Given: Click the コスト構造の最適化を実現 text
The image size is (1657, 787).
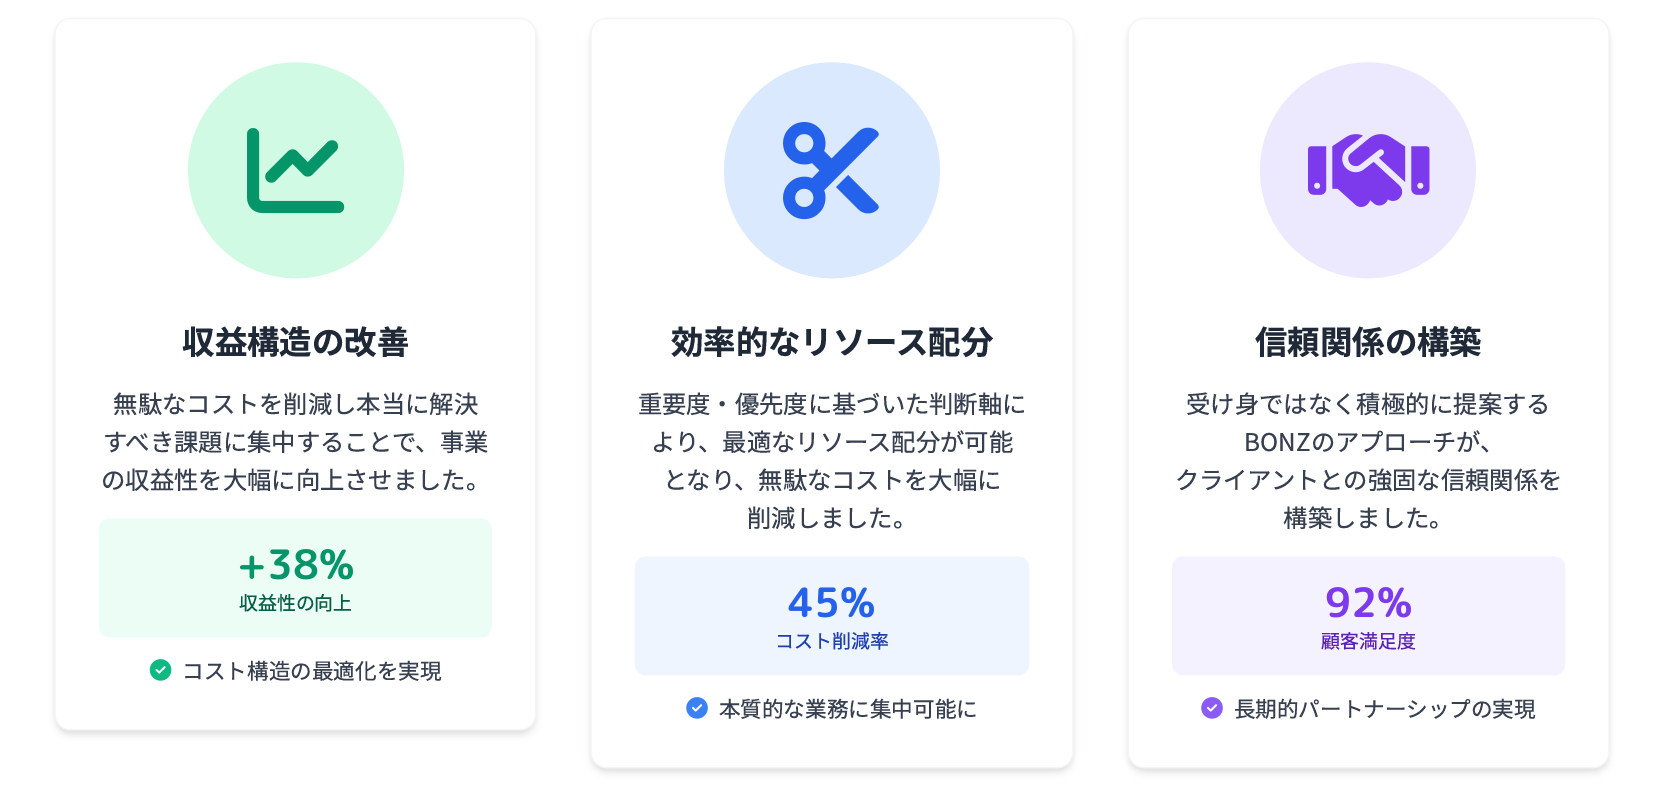Looking at the screenshot, I should (311, 671).
